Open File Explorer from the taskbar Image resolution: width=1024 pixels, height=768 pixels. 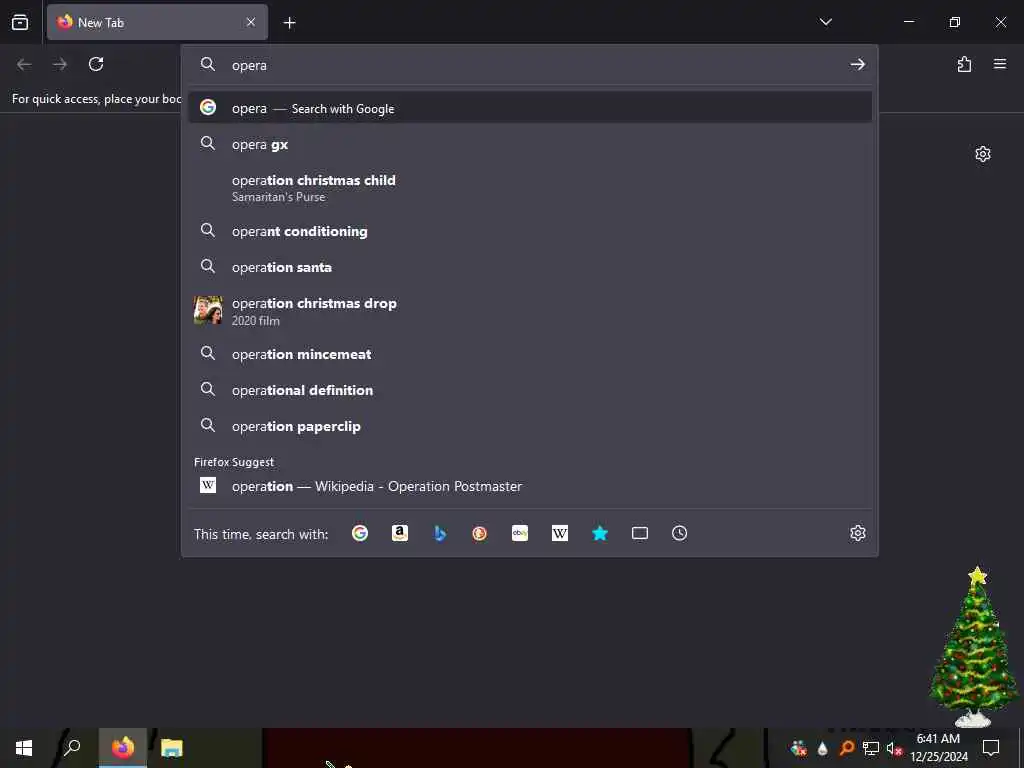[172, 748]
